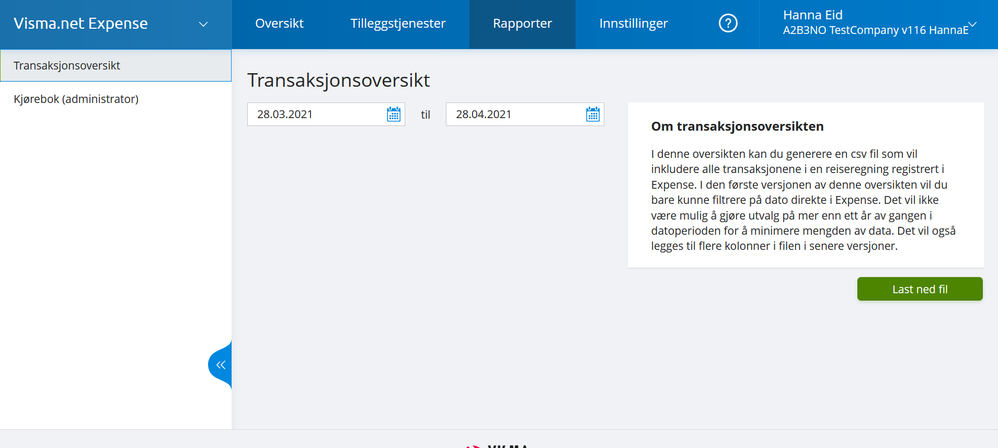The width and height of the screenshot is (998, 448).
Task: Select Transaksjonsoversikt in the sidebar
Action: click(x=116, y=66)
